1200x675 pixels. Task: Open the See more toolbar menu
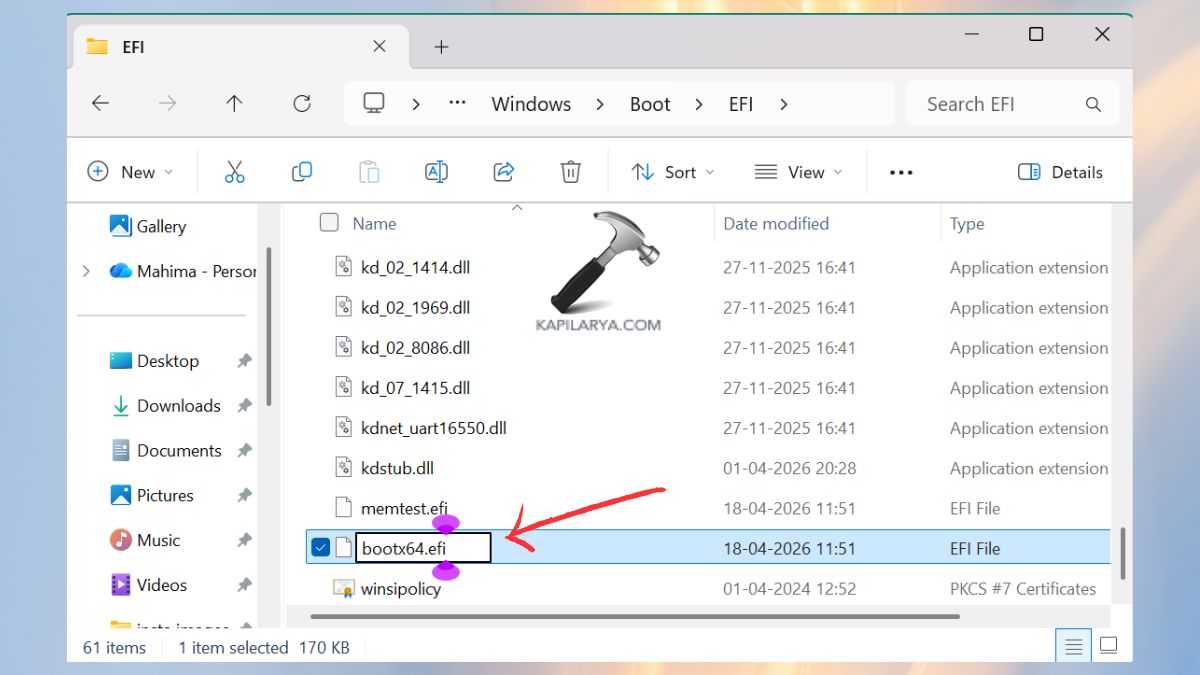[x=900, y=171]
